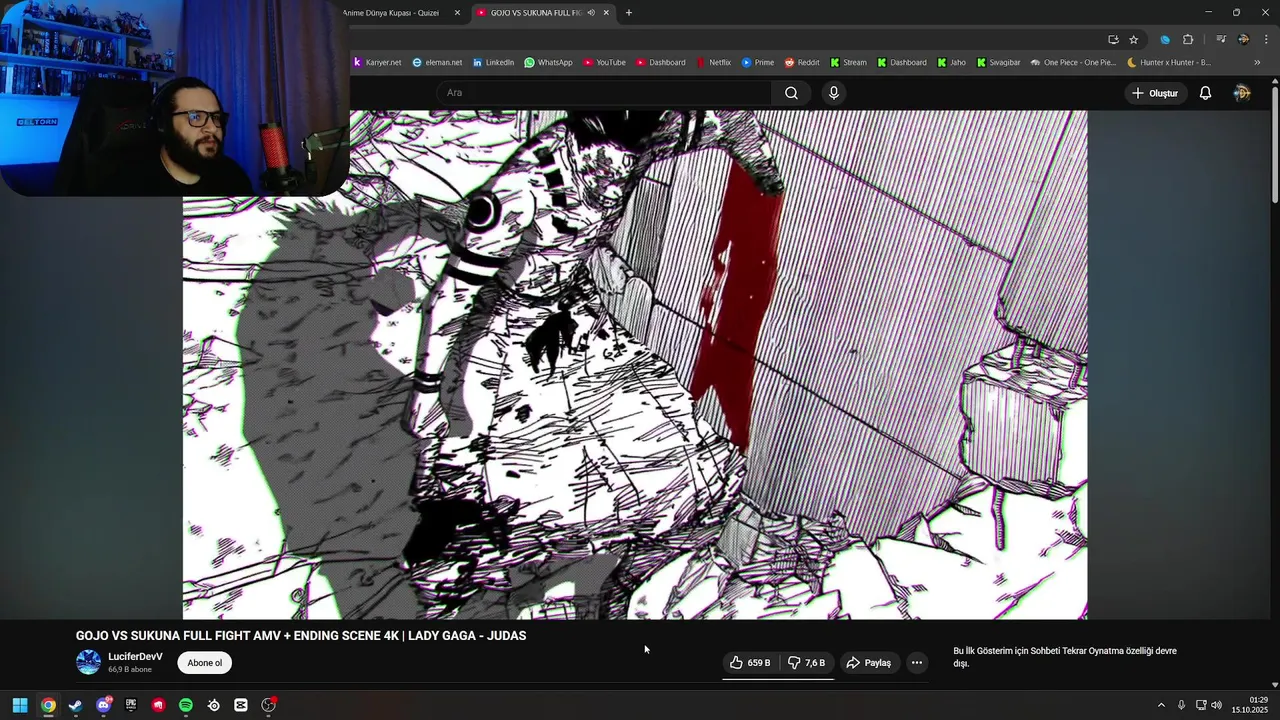Click the video title text
Viewport: 1280px width, 720px height.
(x=301, y=636)
